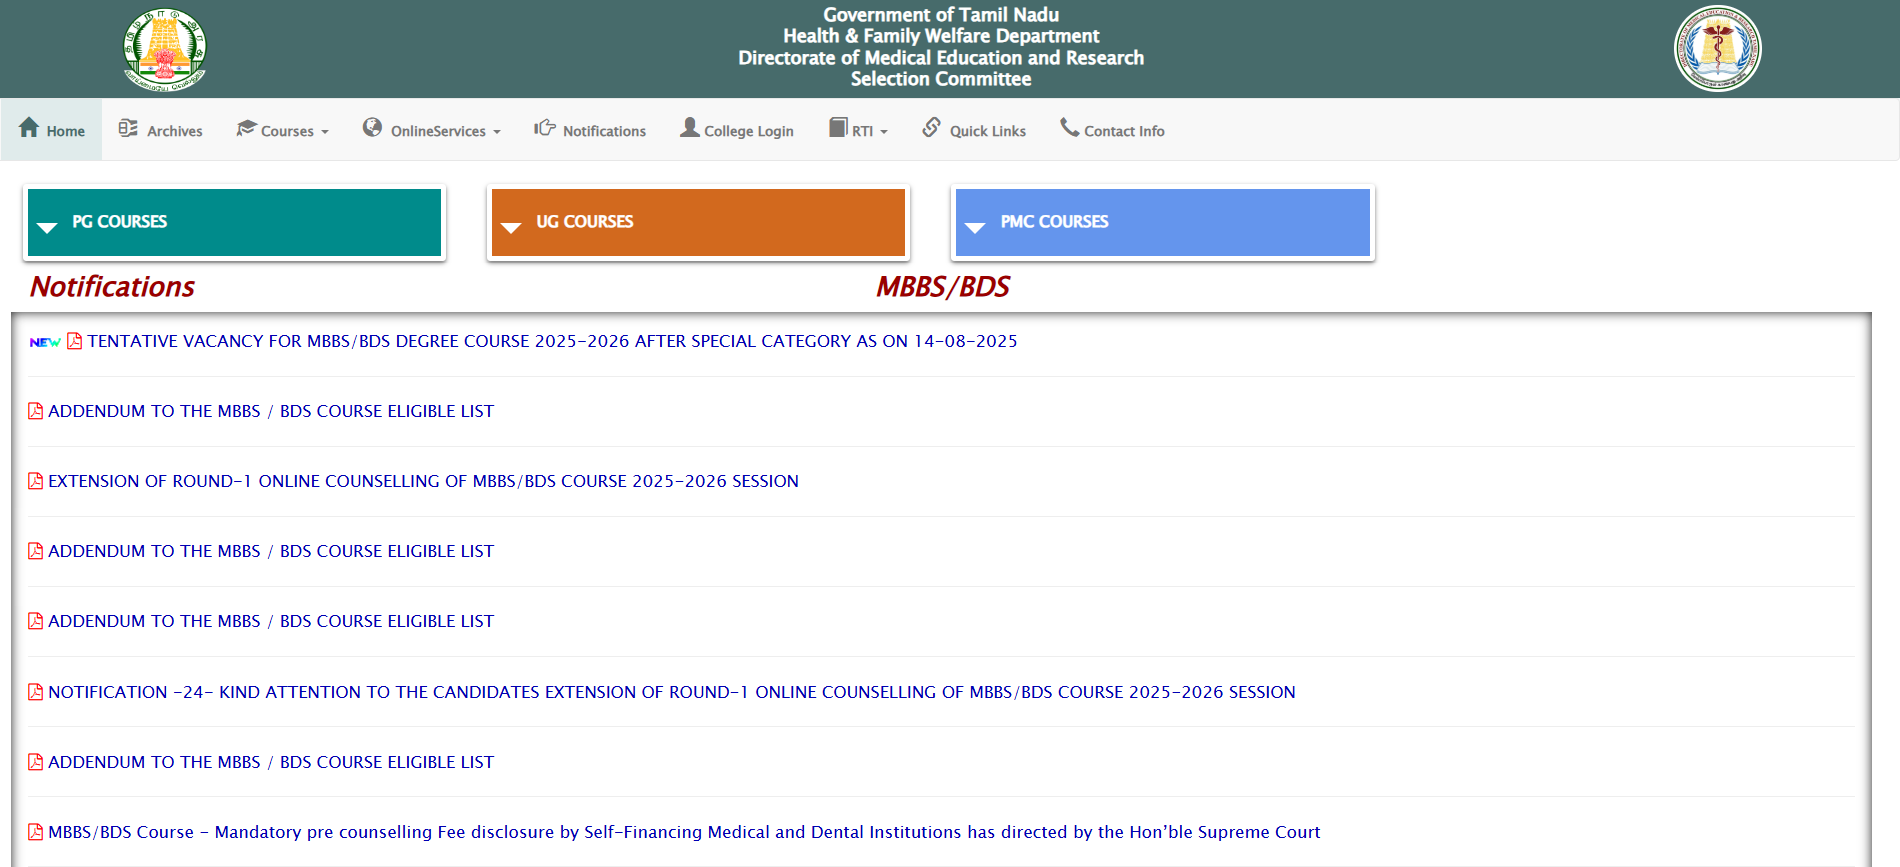This screenshot has height=867, width=1900.
Task: Click the Selection Committee medical emblem logo
Action: [1717, 49]
